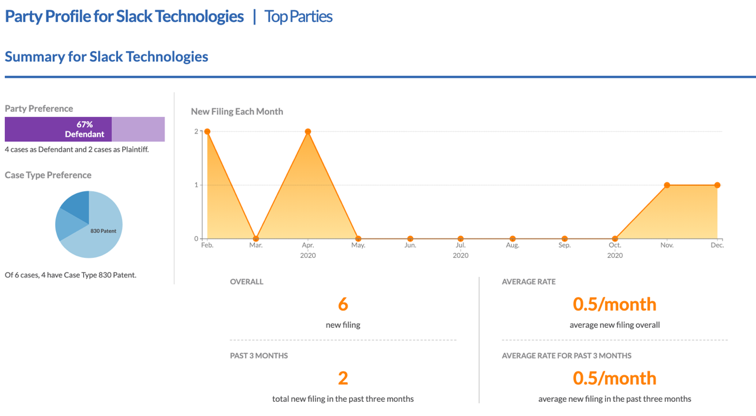Click the medium blue pie slice
The width and height of the screenshot is (756, 416).
coord(66,224)
